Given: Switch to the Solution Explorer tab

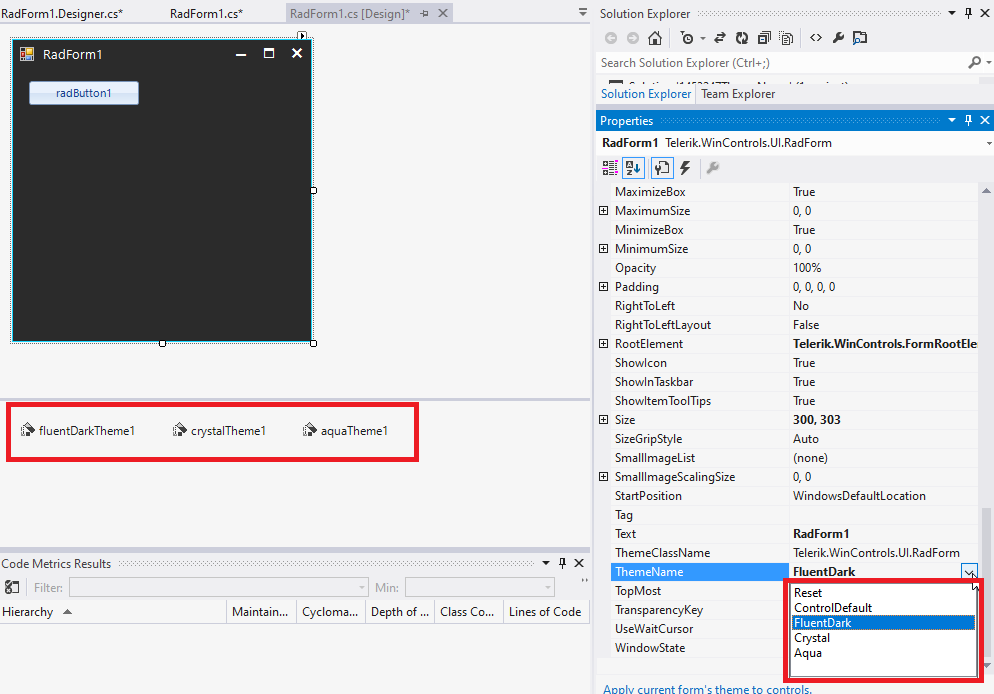Looking at the screenshot, I should pyautogui.click(x=646, y=94).
